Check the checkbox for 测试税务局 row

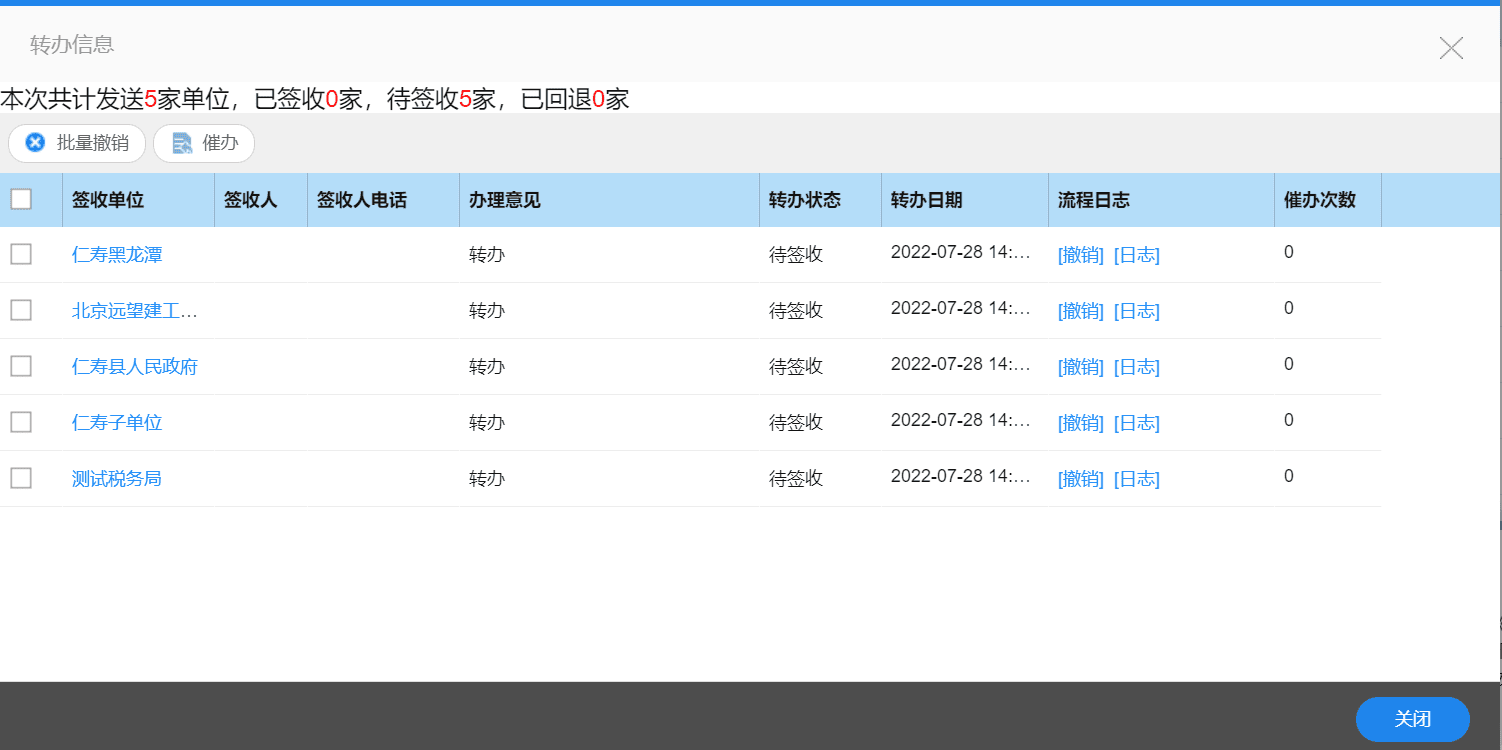(x=21, y=478)
